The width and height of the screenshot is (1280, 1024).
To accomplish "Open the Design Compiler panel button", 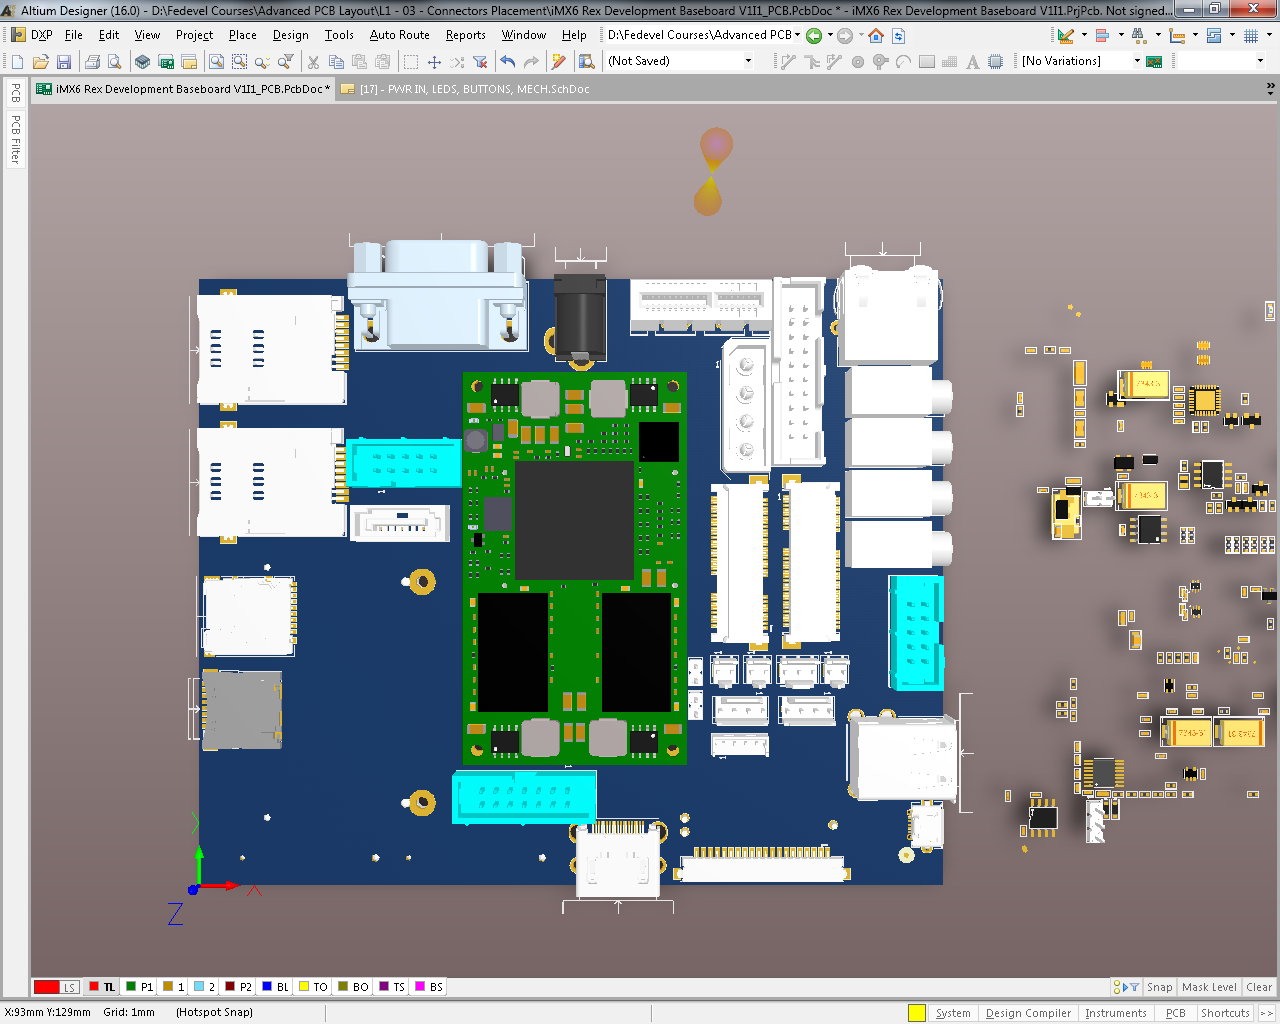I will point(1028,1013).
